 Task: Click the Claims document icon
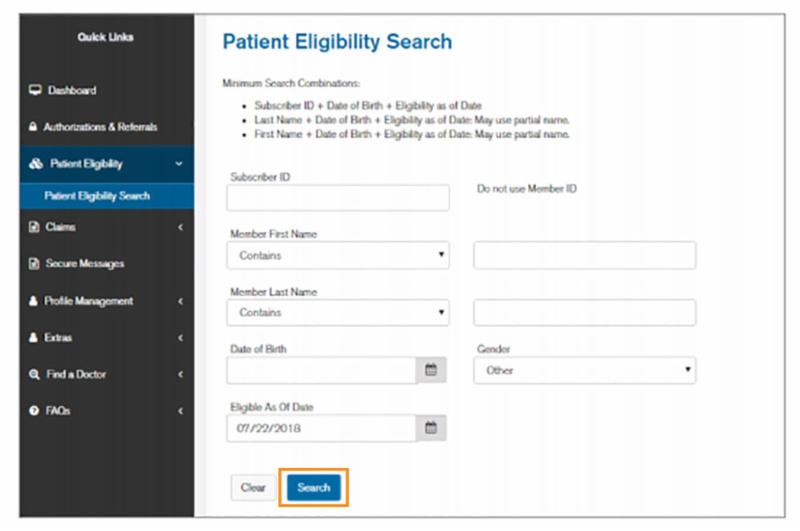[x=34, y=227]
